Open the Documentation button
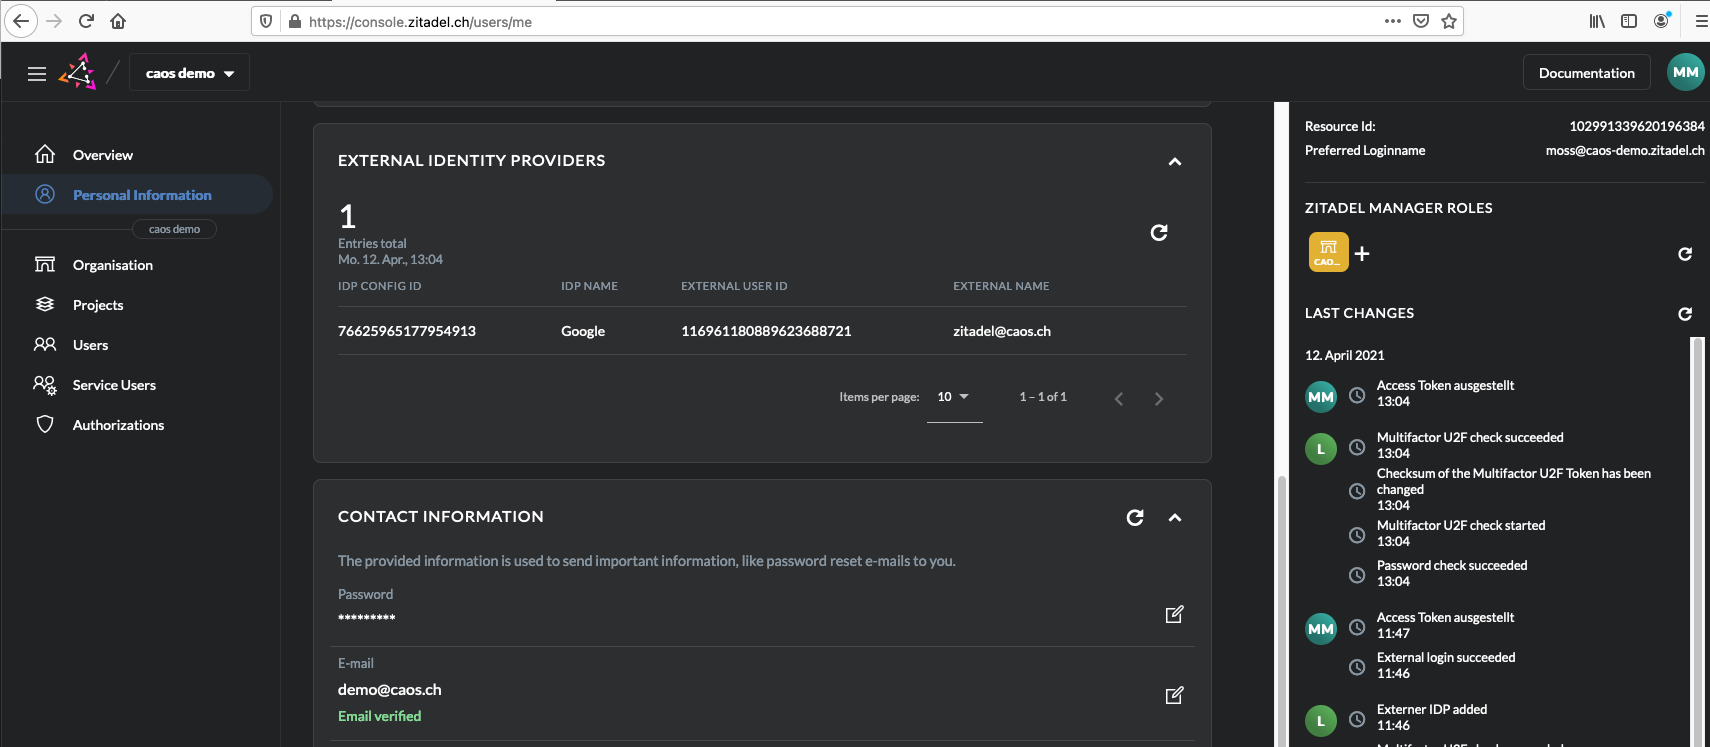 tap(1586, 73)
